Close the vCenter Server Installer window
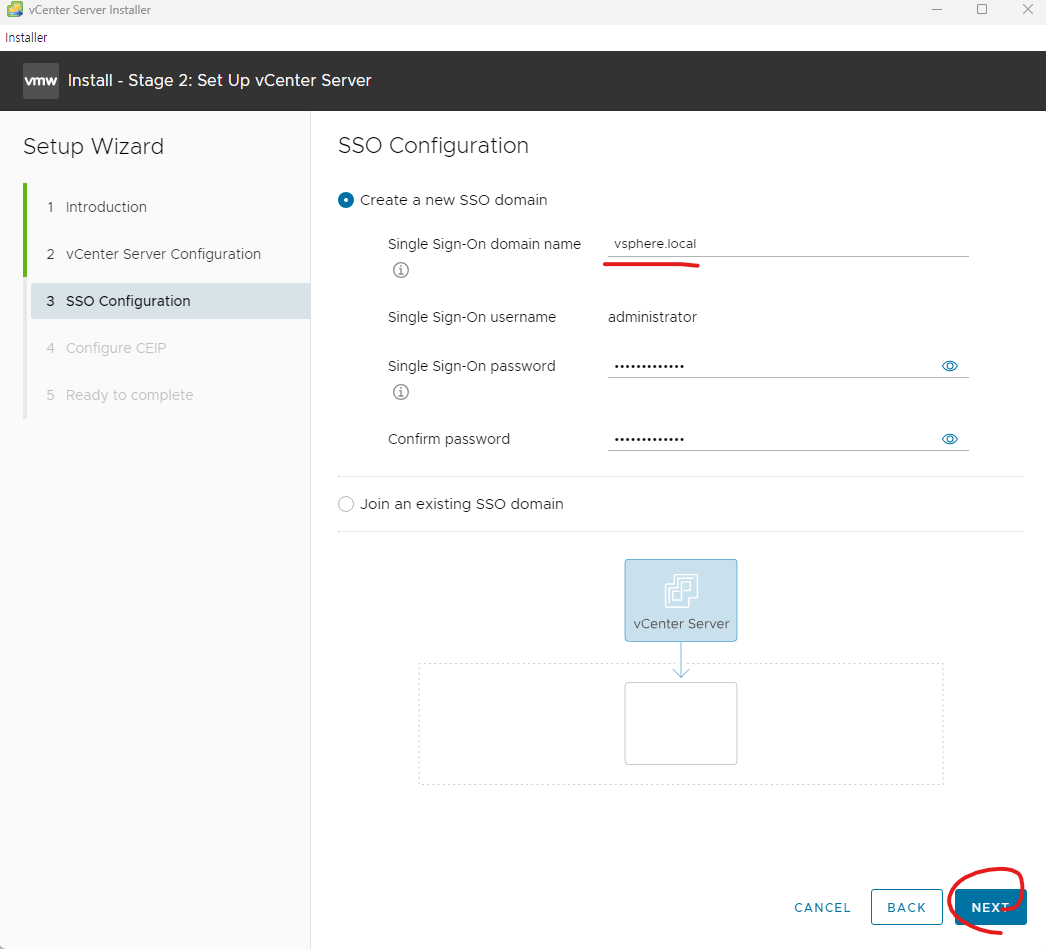 pos(1027,9)
